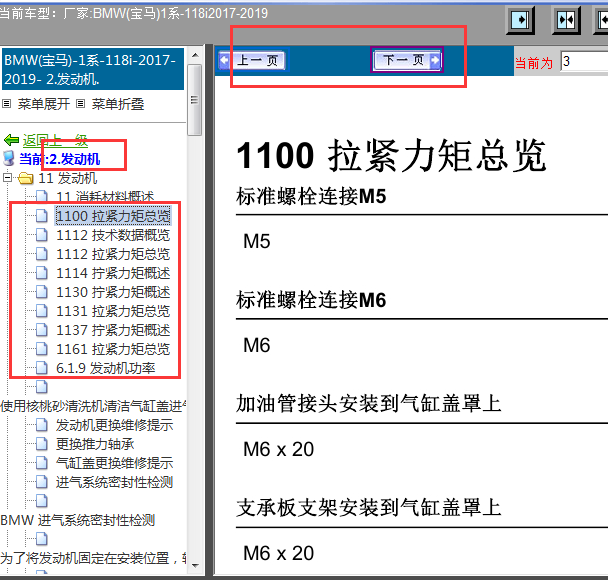Collapse the 11 发动机 folder node
Screen dimensions: 608x580
7,178
